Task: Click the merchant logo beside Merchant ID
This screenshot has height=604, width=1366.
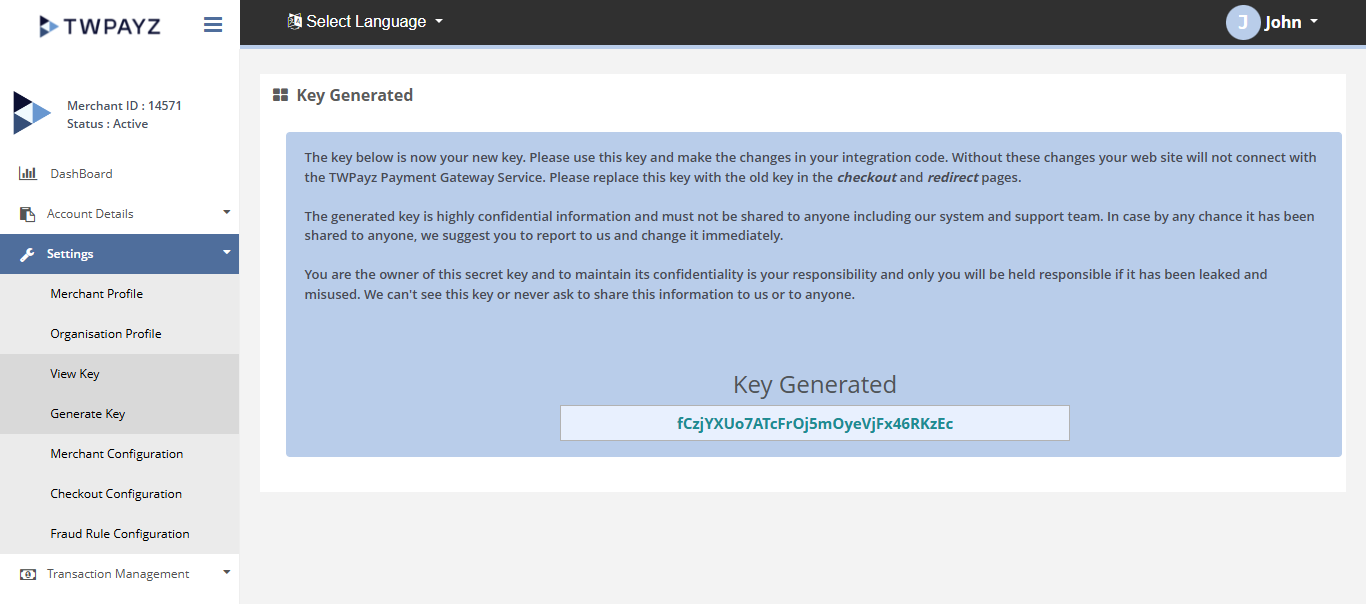Action: (31, 113)
